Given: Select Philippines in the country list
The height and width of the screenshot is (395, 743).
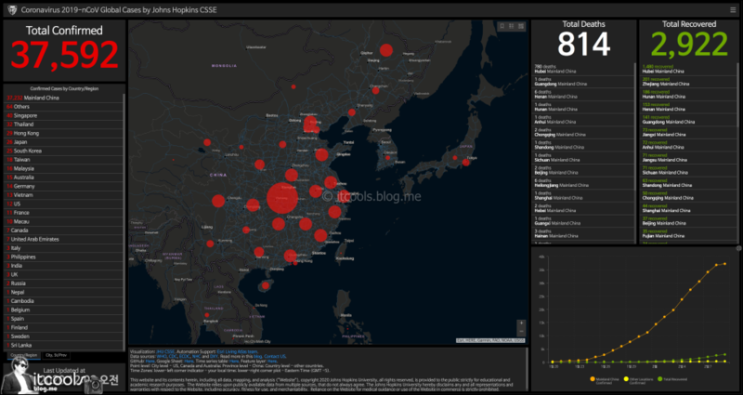Looking at the screenshot, I should click(x=64, y=257).
